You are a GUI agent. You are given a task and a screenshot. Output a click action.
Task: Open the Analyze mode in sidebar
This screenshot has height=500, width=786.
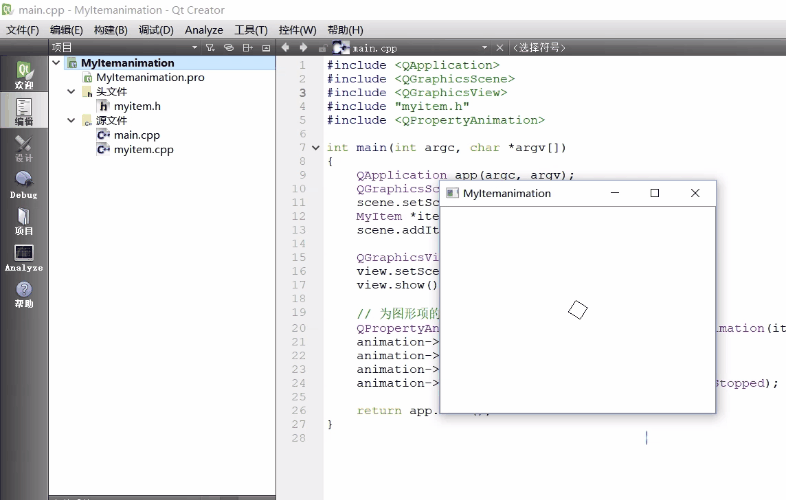coord(24,258)
